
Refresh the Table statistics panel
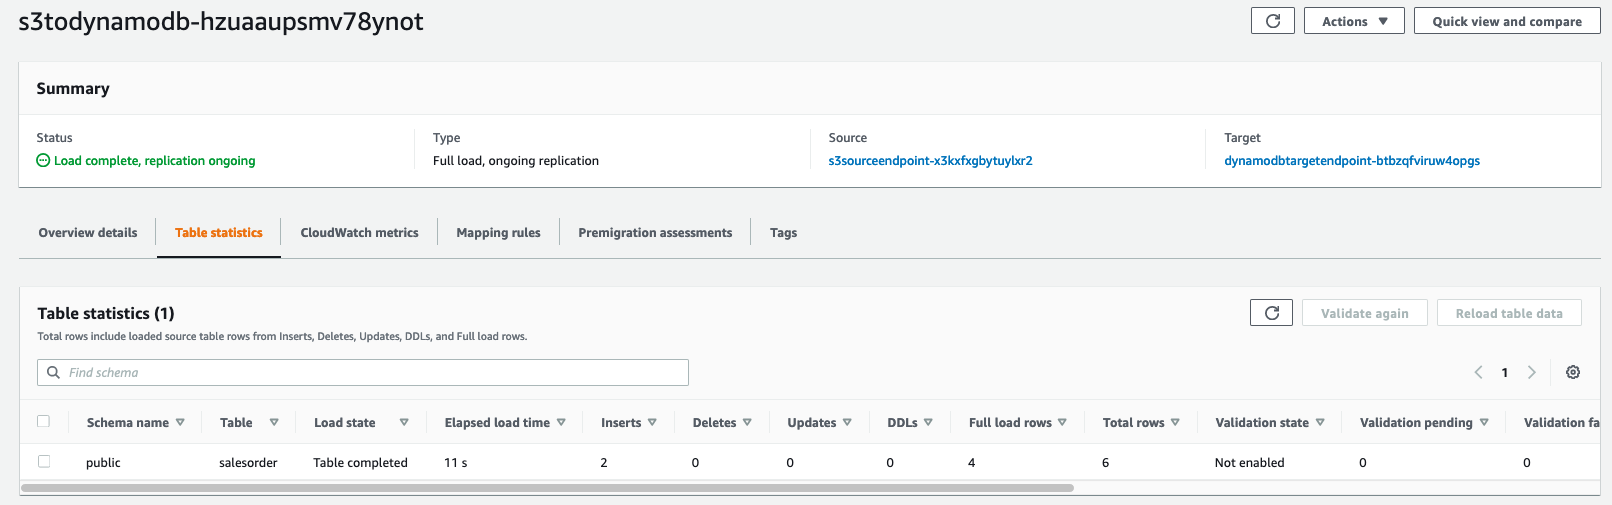tap(1271, 313)
